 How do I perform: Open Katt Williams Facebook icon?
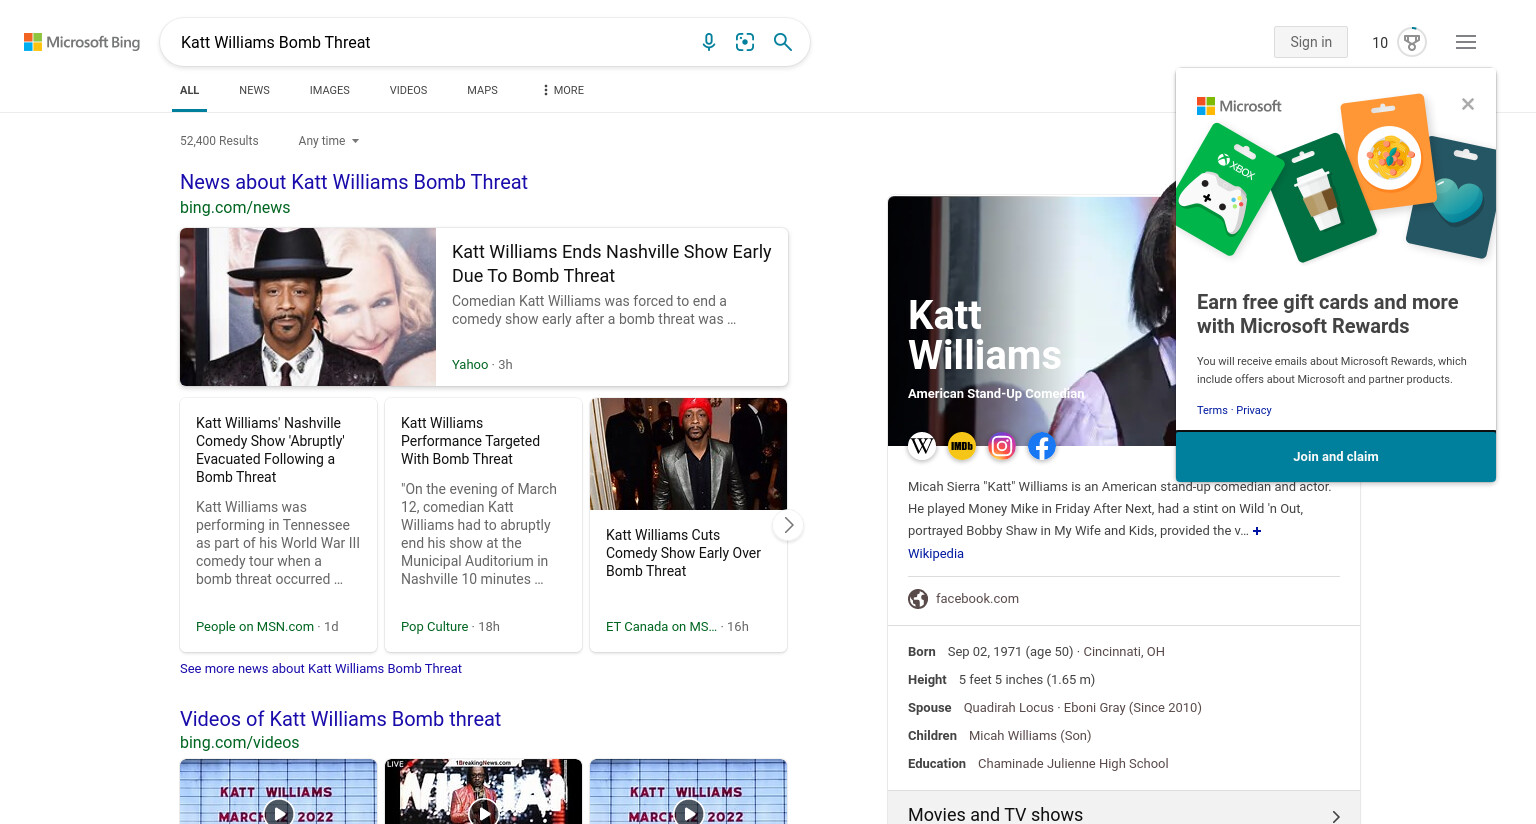point(1042,446)
